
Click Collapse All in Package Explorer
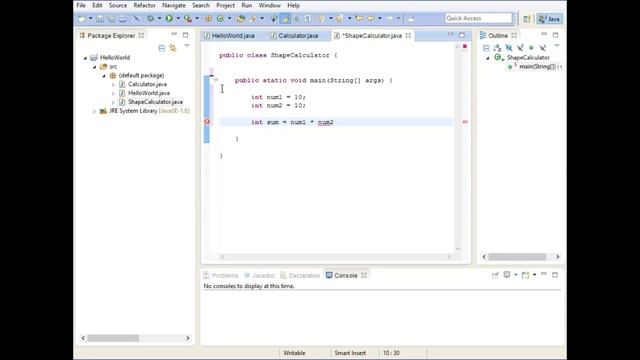pyautogui.click(x=162, y=48)
